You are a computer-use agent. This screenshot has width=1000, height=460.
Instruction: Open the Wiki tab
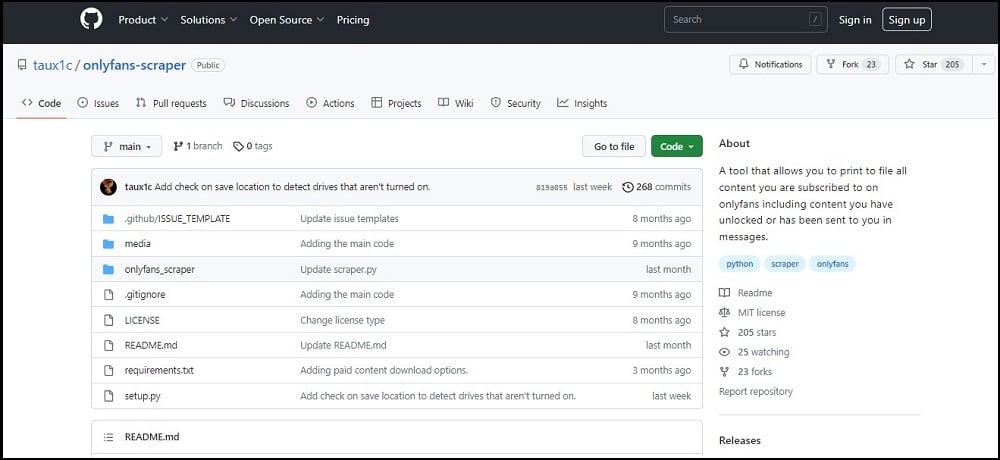click(x=455, y=103)
